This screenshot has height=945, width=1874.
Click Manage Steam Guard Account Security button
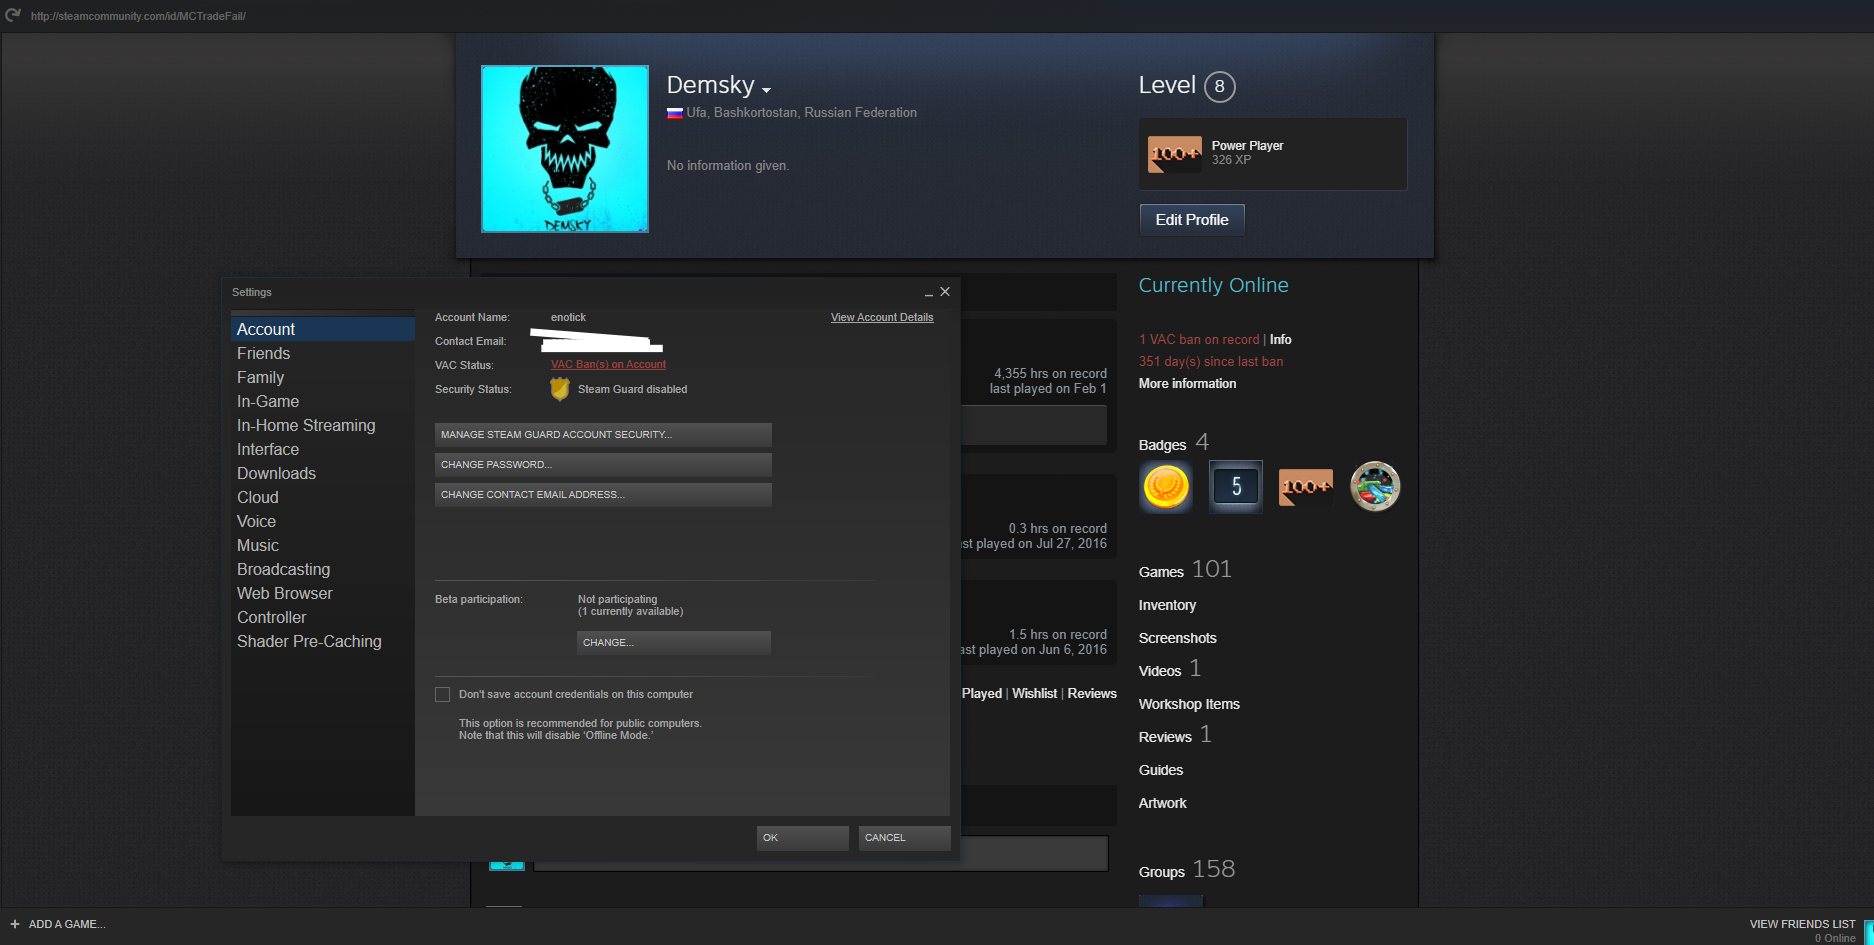click(x=603, y=435)
